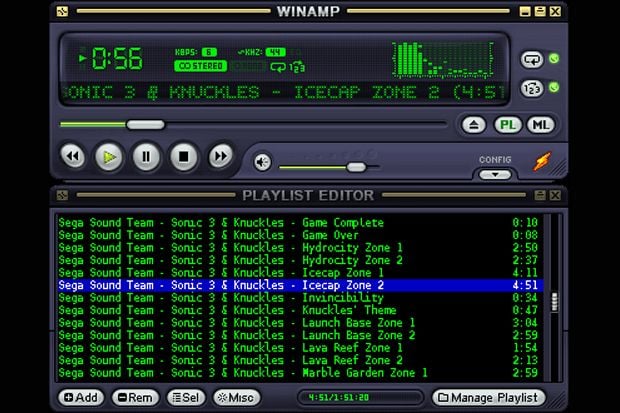
Task: Click the KBPS bitrate value
Action: [209, 52]
